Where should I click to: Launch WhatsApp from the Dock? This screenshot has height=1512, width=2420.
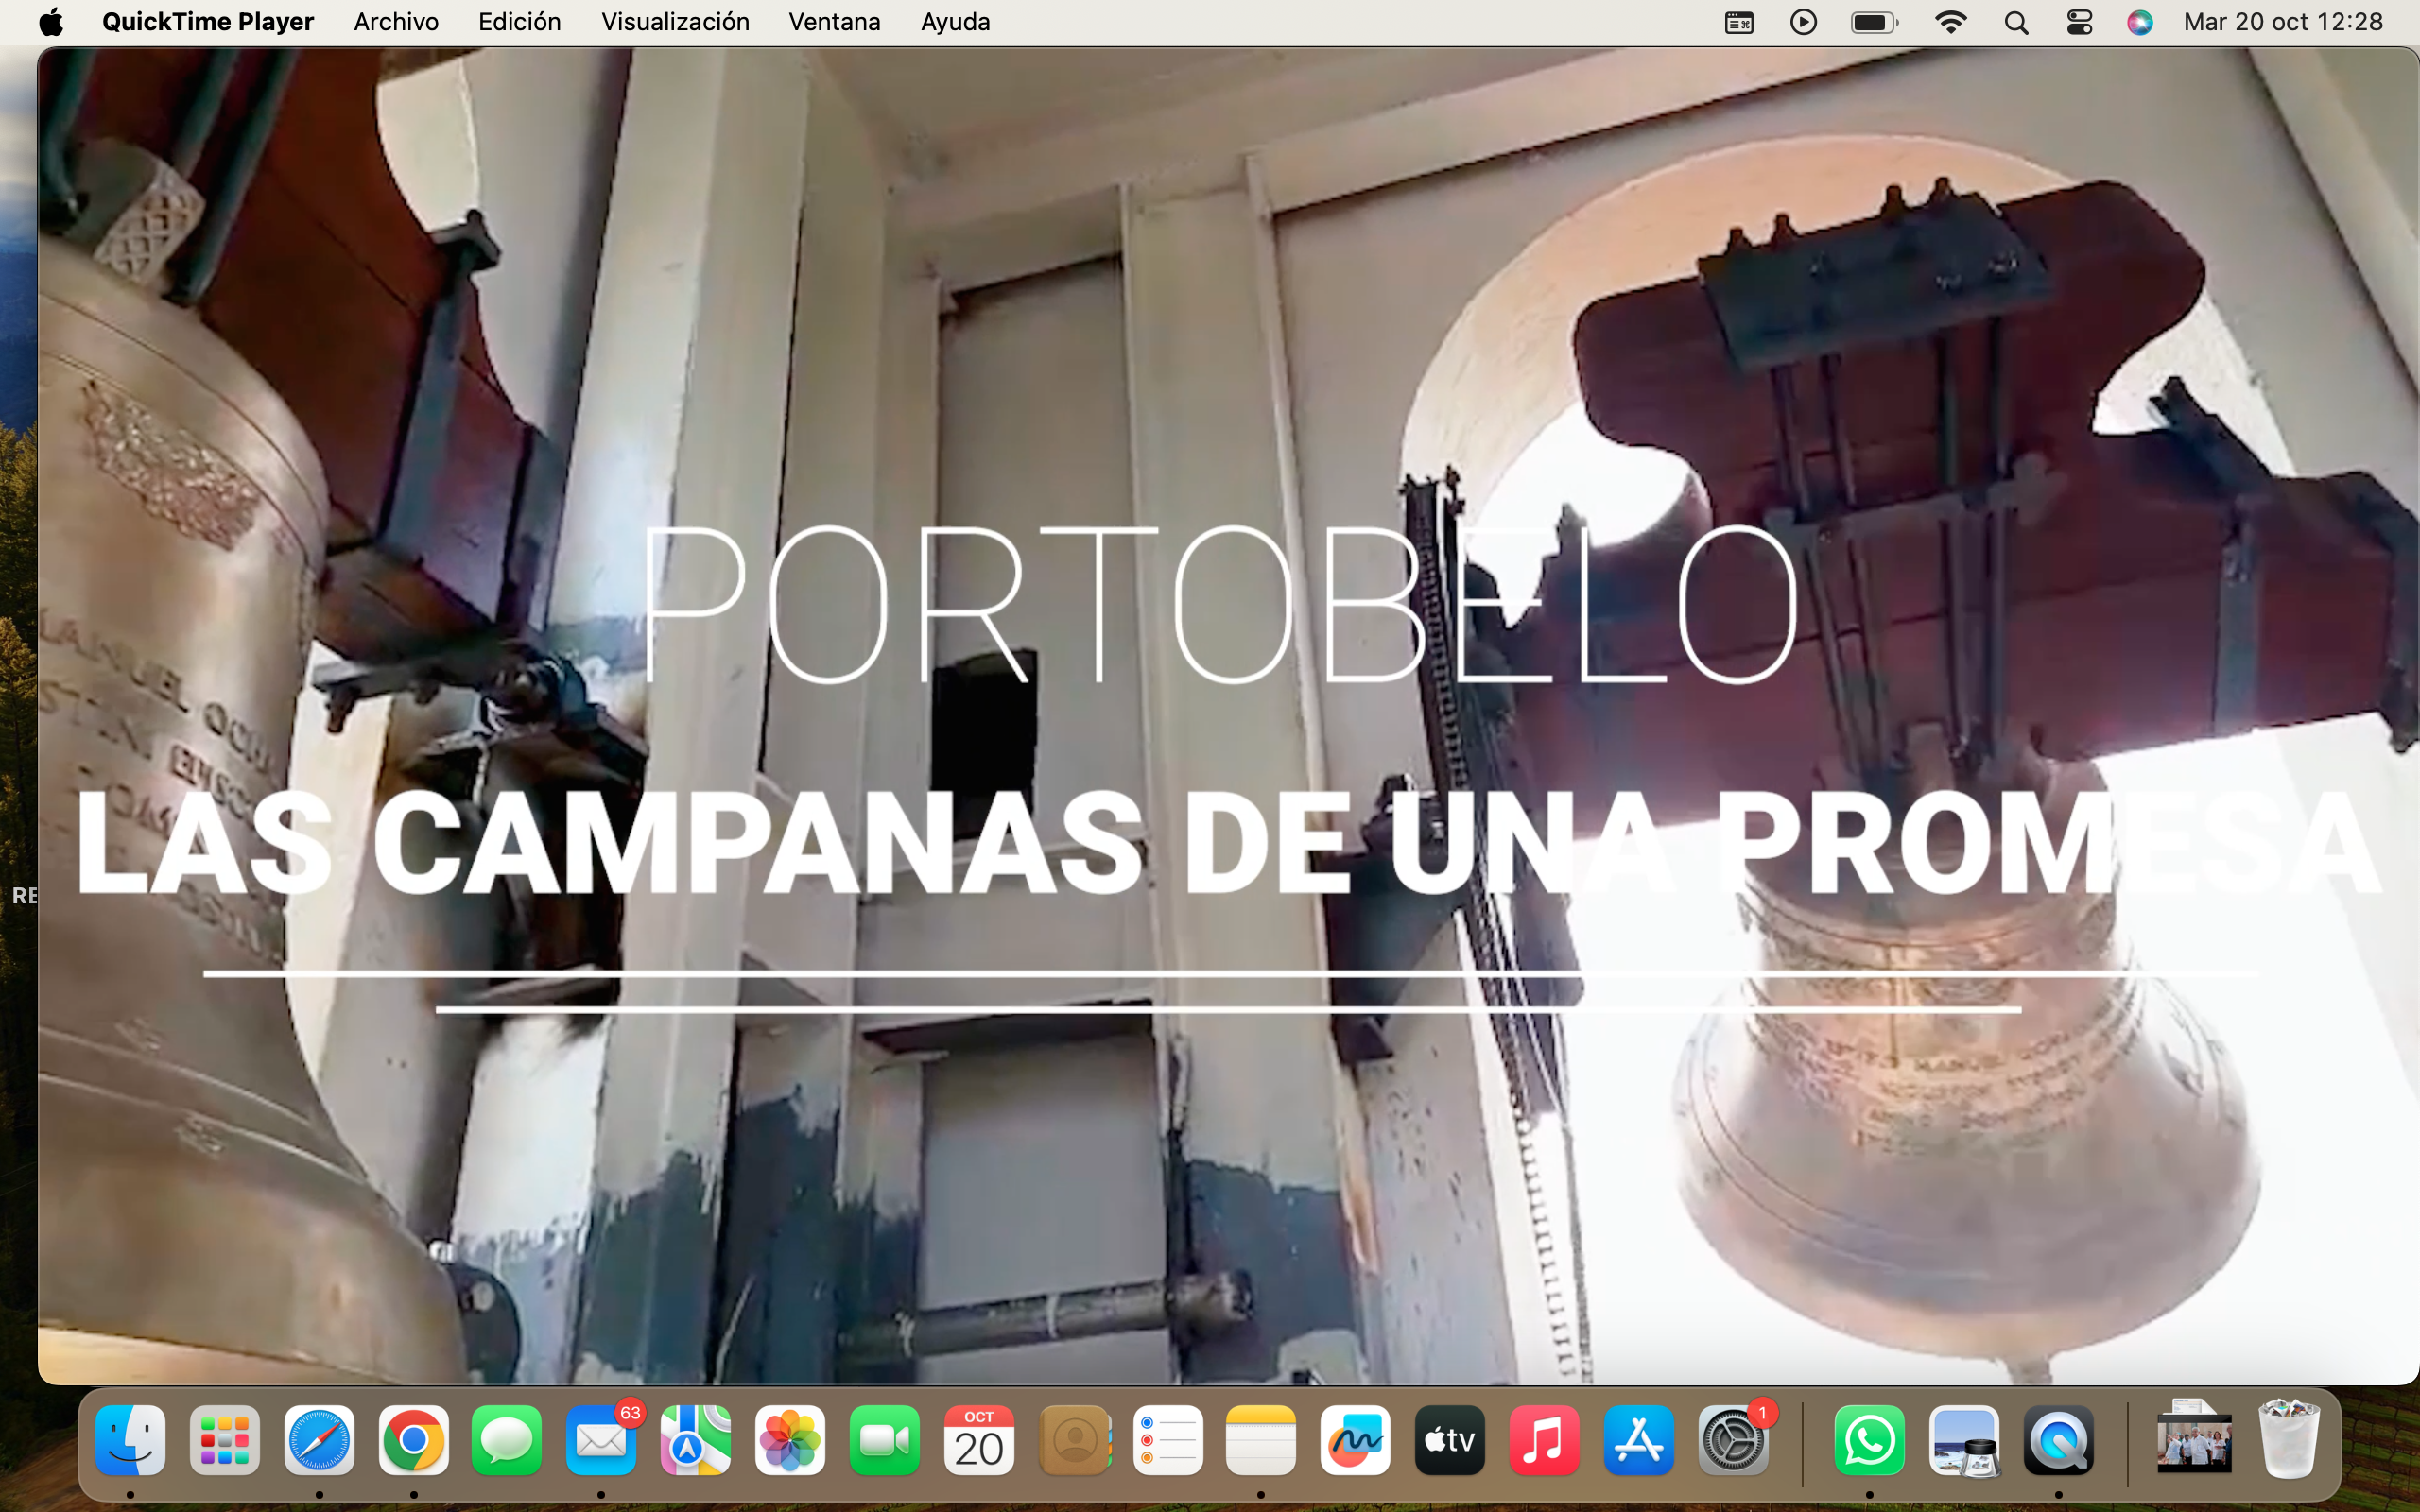click(x=1869, y=1440)
